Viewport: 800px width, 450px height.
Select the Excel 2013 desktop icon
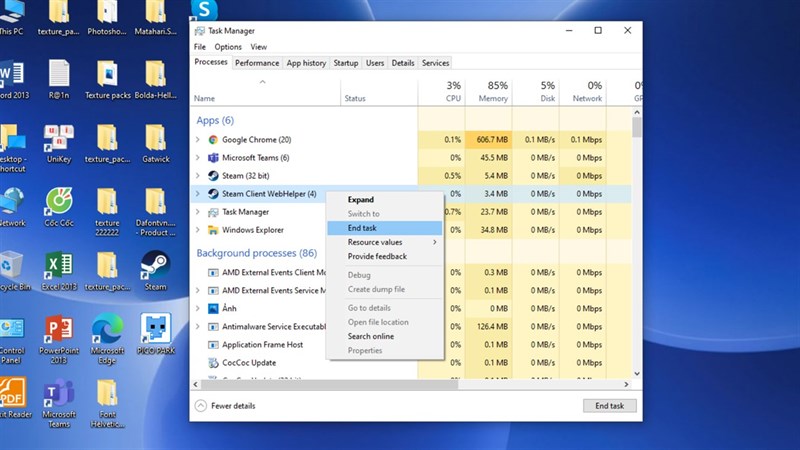coord(59,270)
